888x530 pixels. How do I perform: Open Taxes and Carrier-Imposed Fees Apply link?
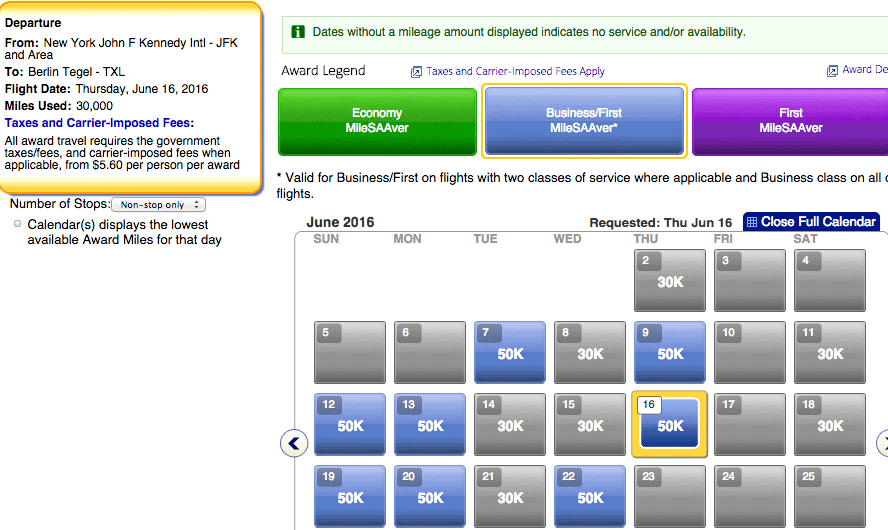[x=515, y=72]
